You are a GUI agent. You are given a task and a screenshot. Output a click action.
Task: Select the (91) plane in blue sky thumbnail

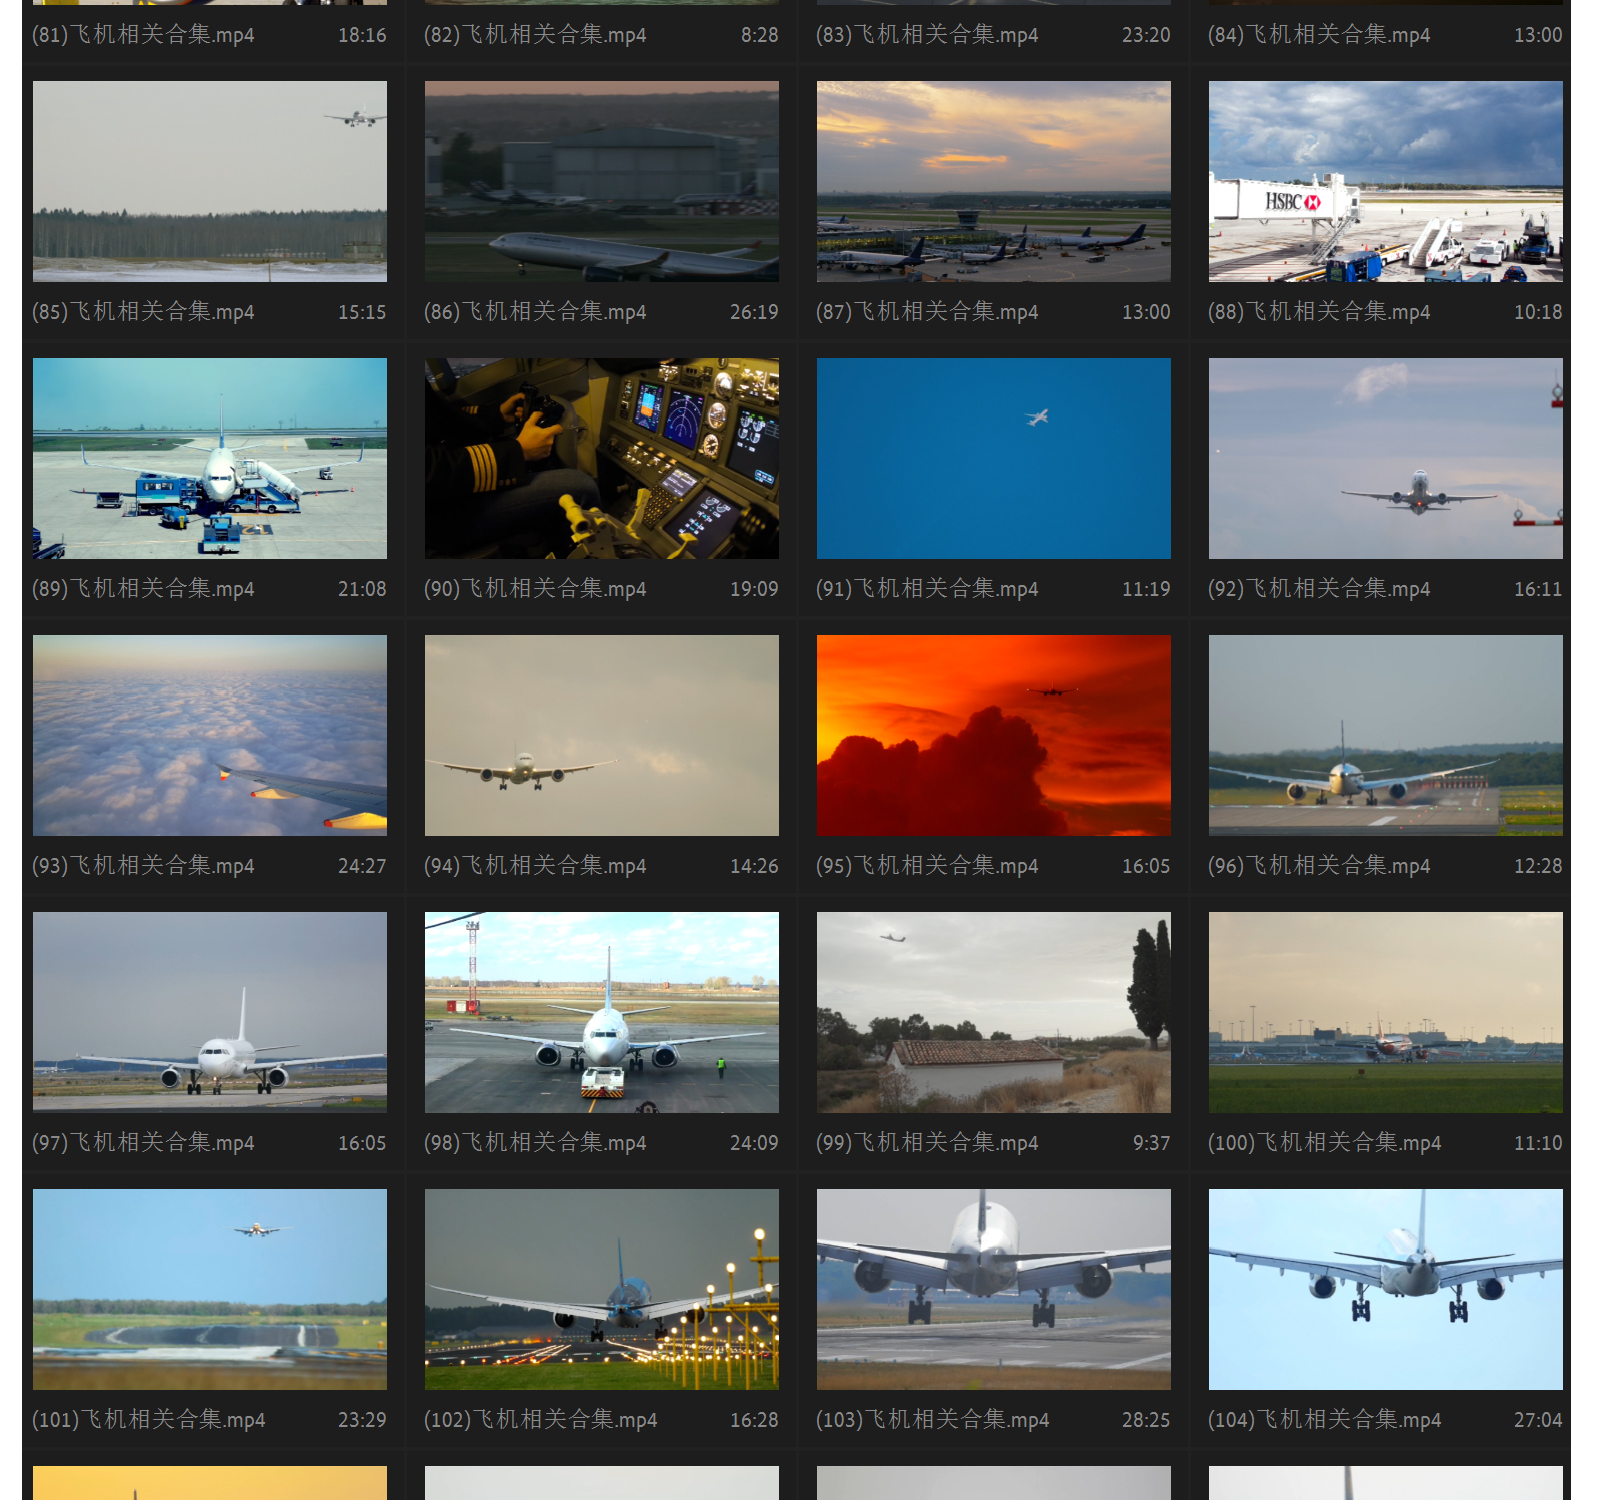point(994,458)
